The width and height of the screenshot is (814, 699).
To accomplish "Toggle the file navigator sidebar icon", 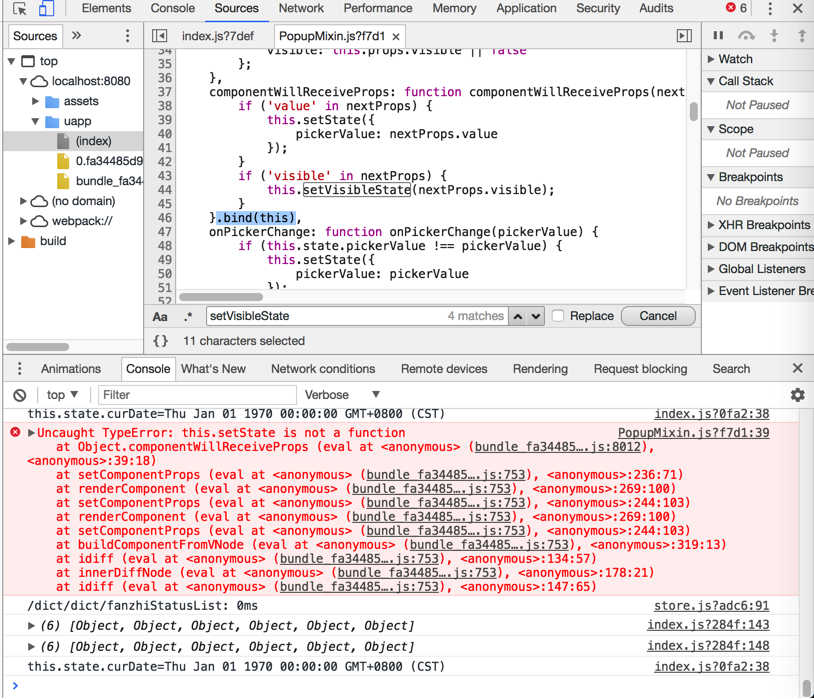I will click(x=159, y=36).
